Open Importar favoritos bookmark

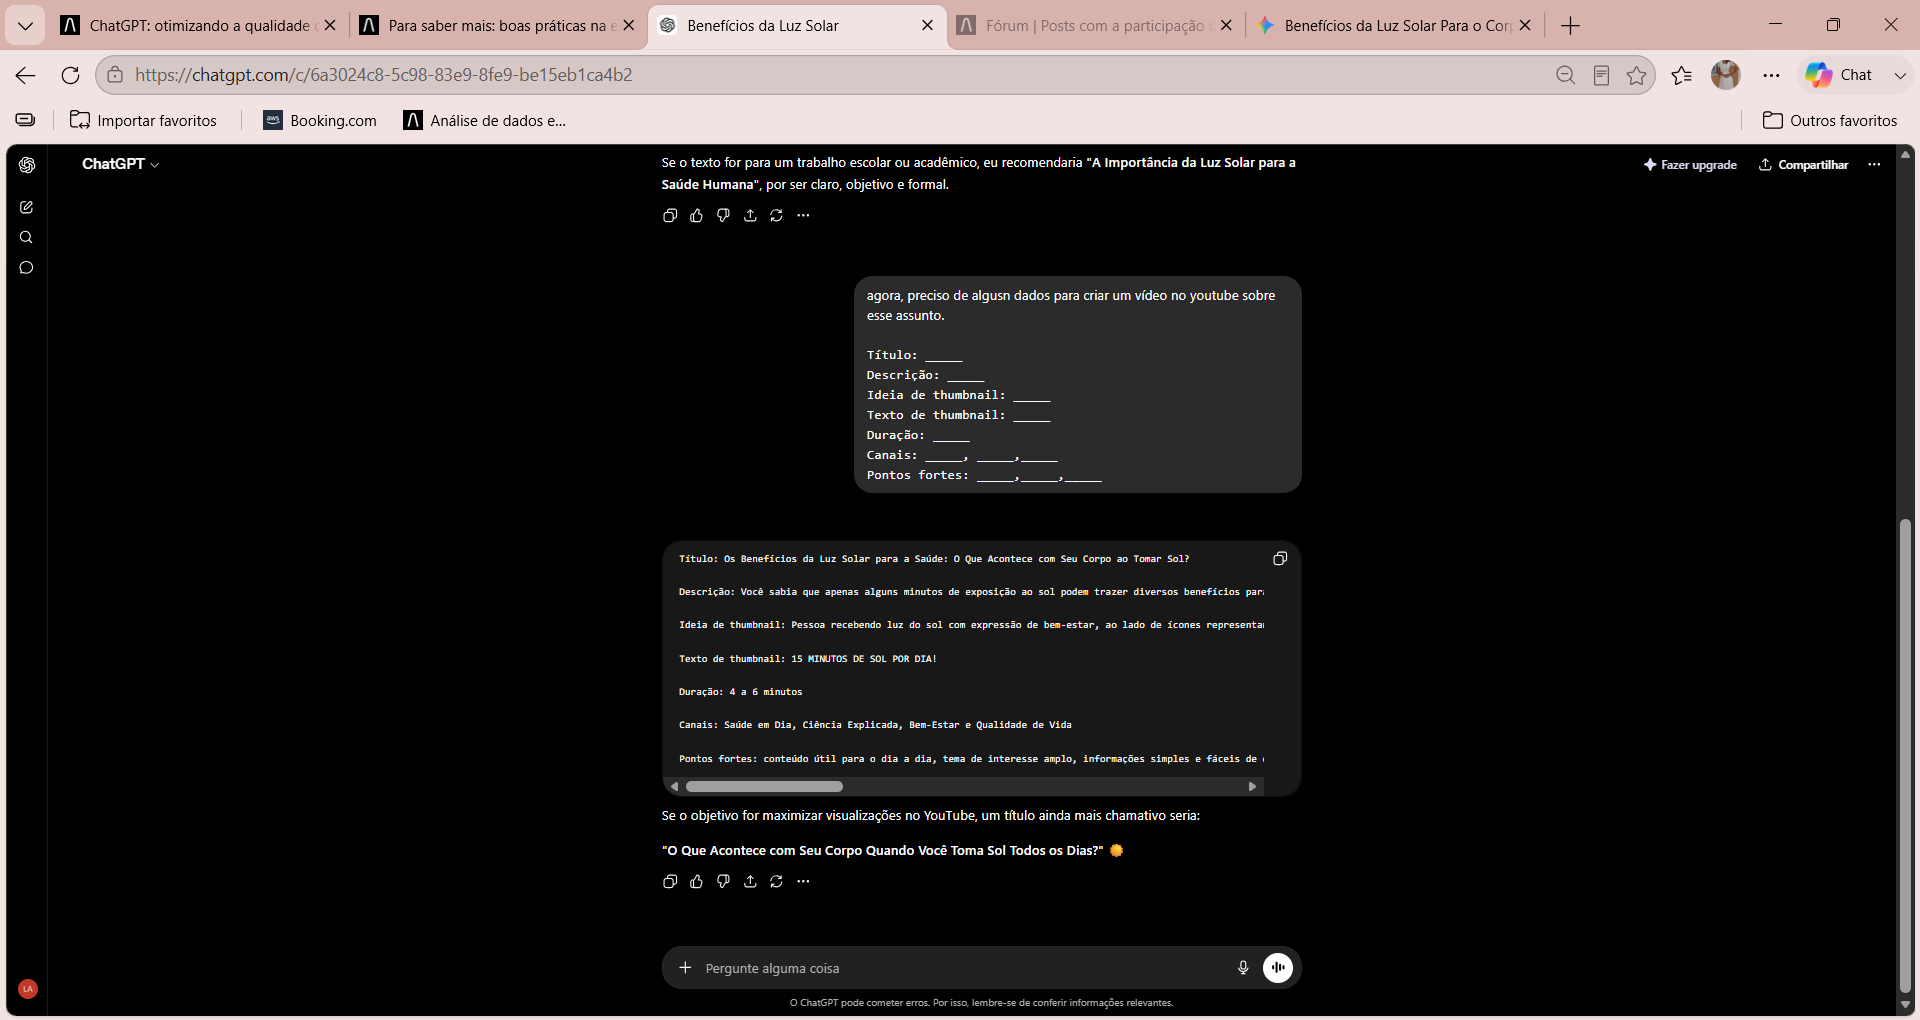click(x=143, y=120)
